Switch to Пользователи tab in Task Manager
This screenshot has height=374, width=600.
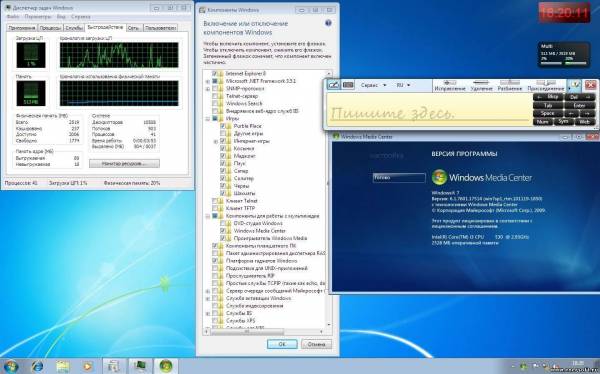[160, 28]
